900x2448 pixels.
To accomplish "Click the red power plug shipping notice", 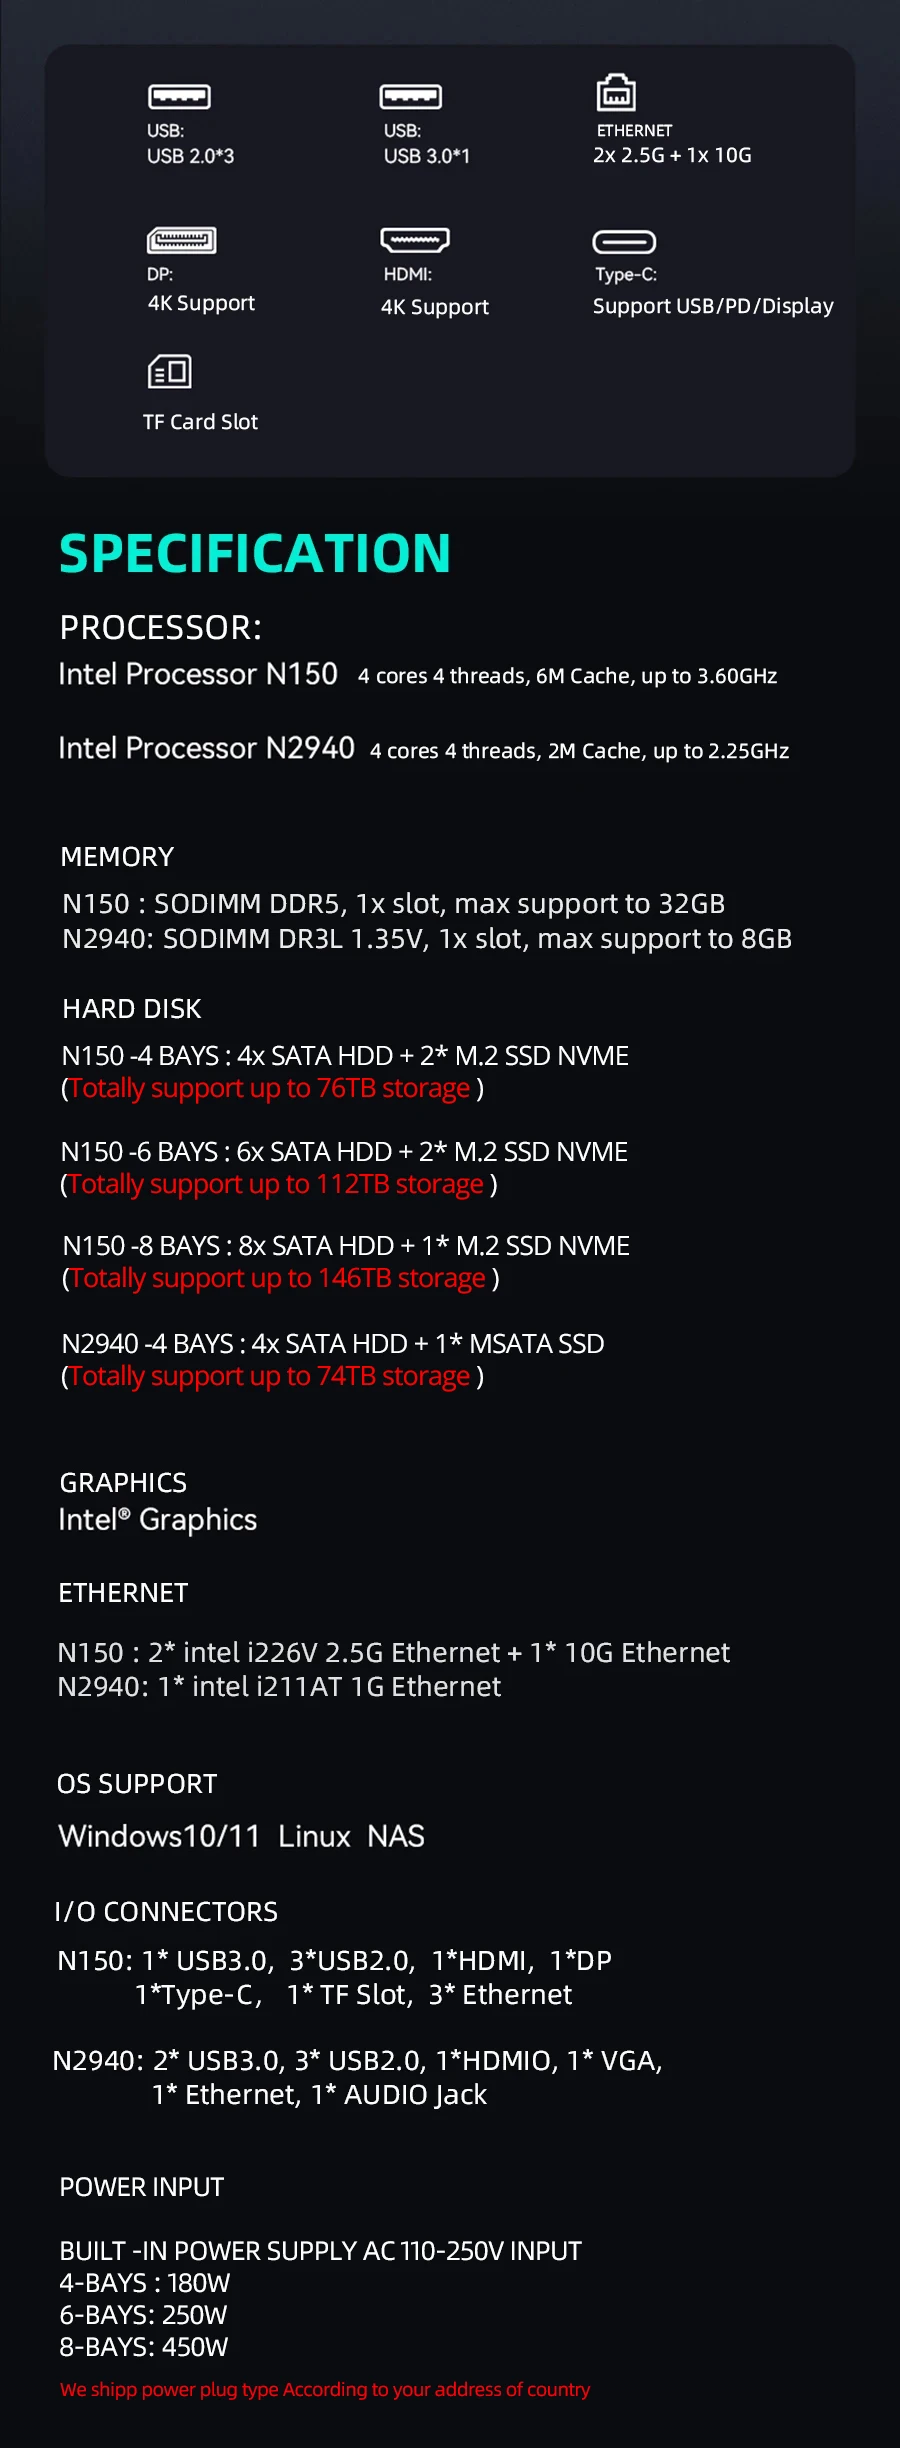I will click(x=325, y=2389).
